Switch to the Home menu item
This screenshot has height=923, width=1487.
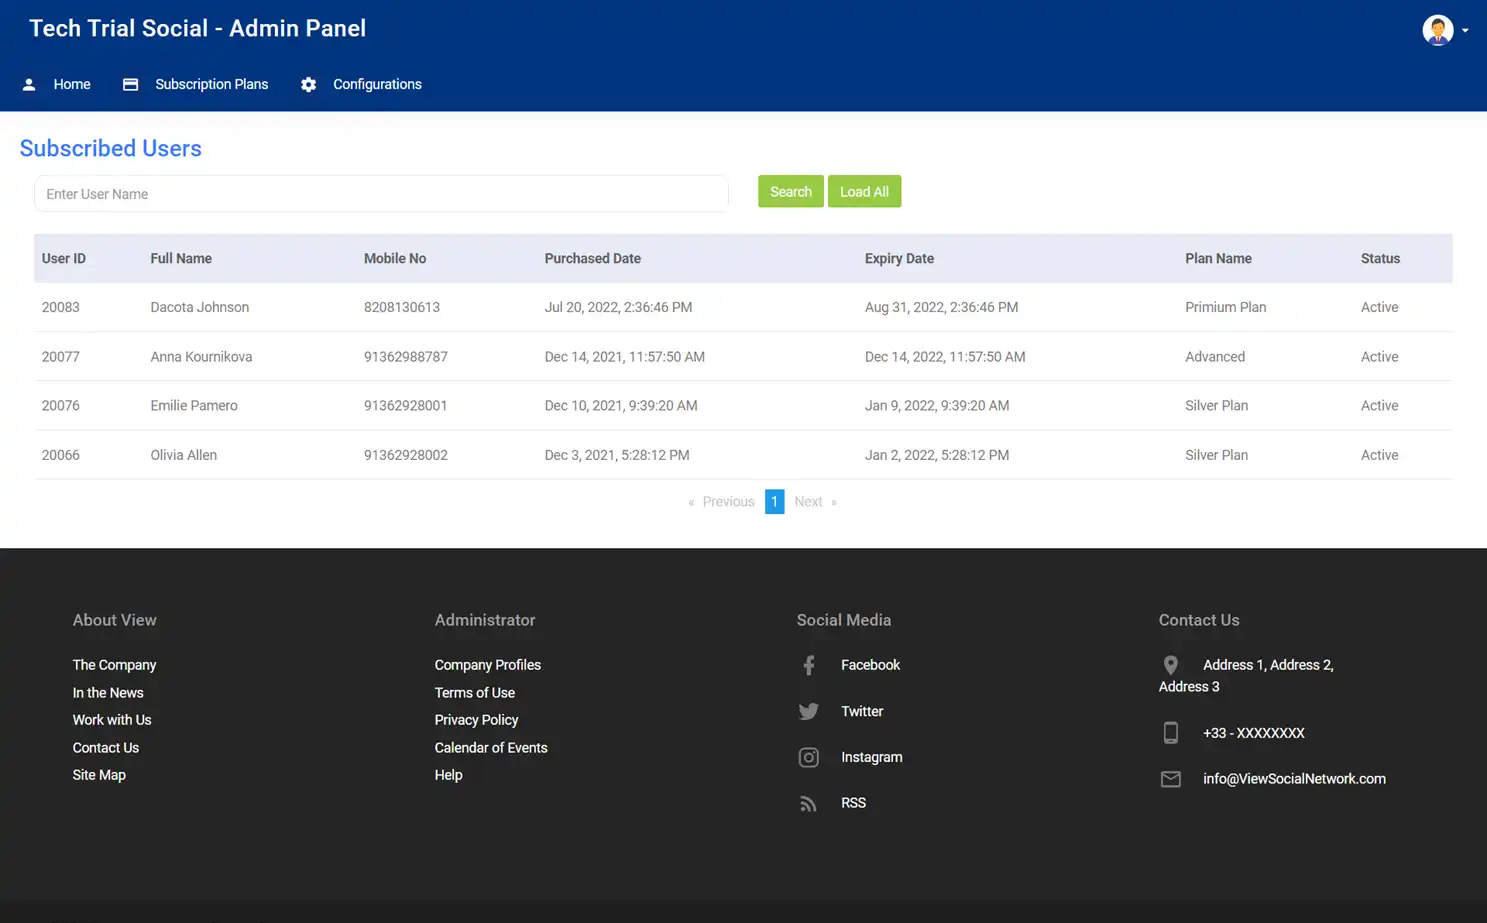coord(71,84)
